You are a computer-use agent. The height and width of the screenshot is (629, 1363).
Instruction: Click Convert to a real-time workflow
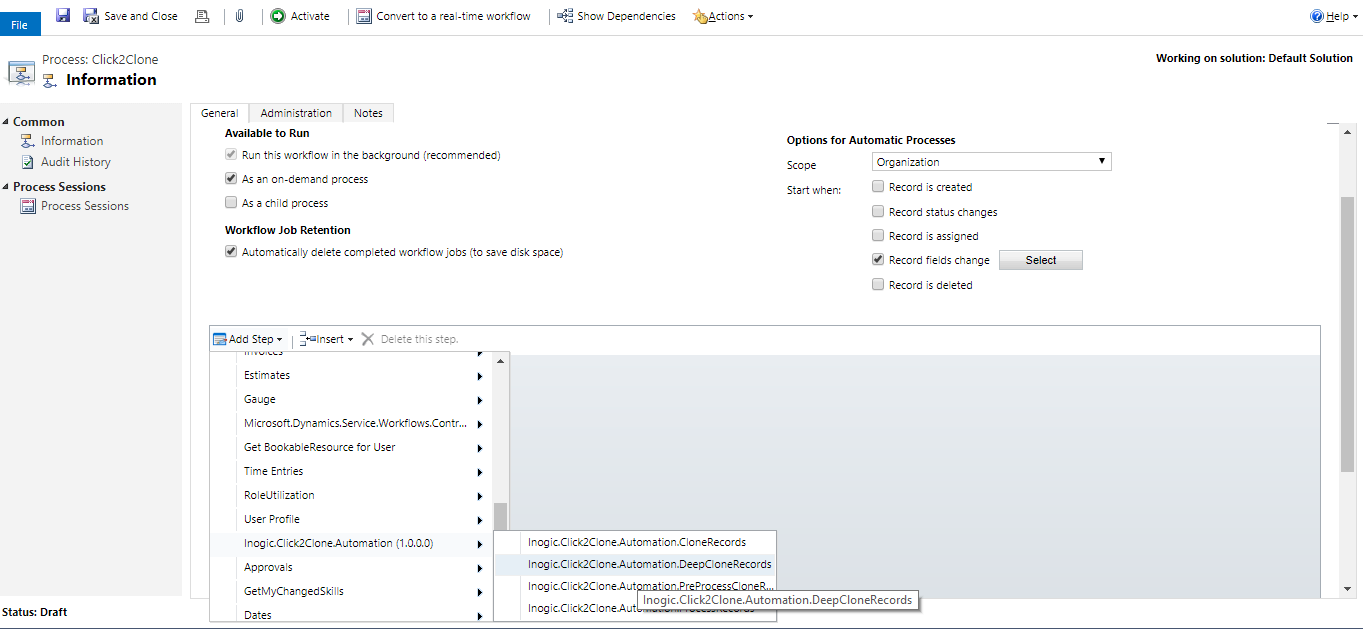coord(444,16)
